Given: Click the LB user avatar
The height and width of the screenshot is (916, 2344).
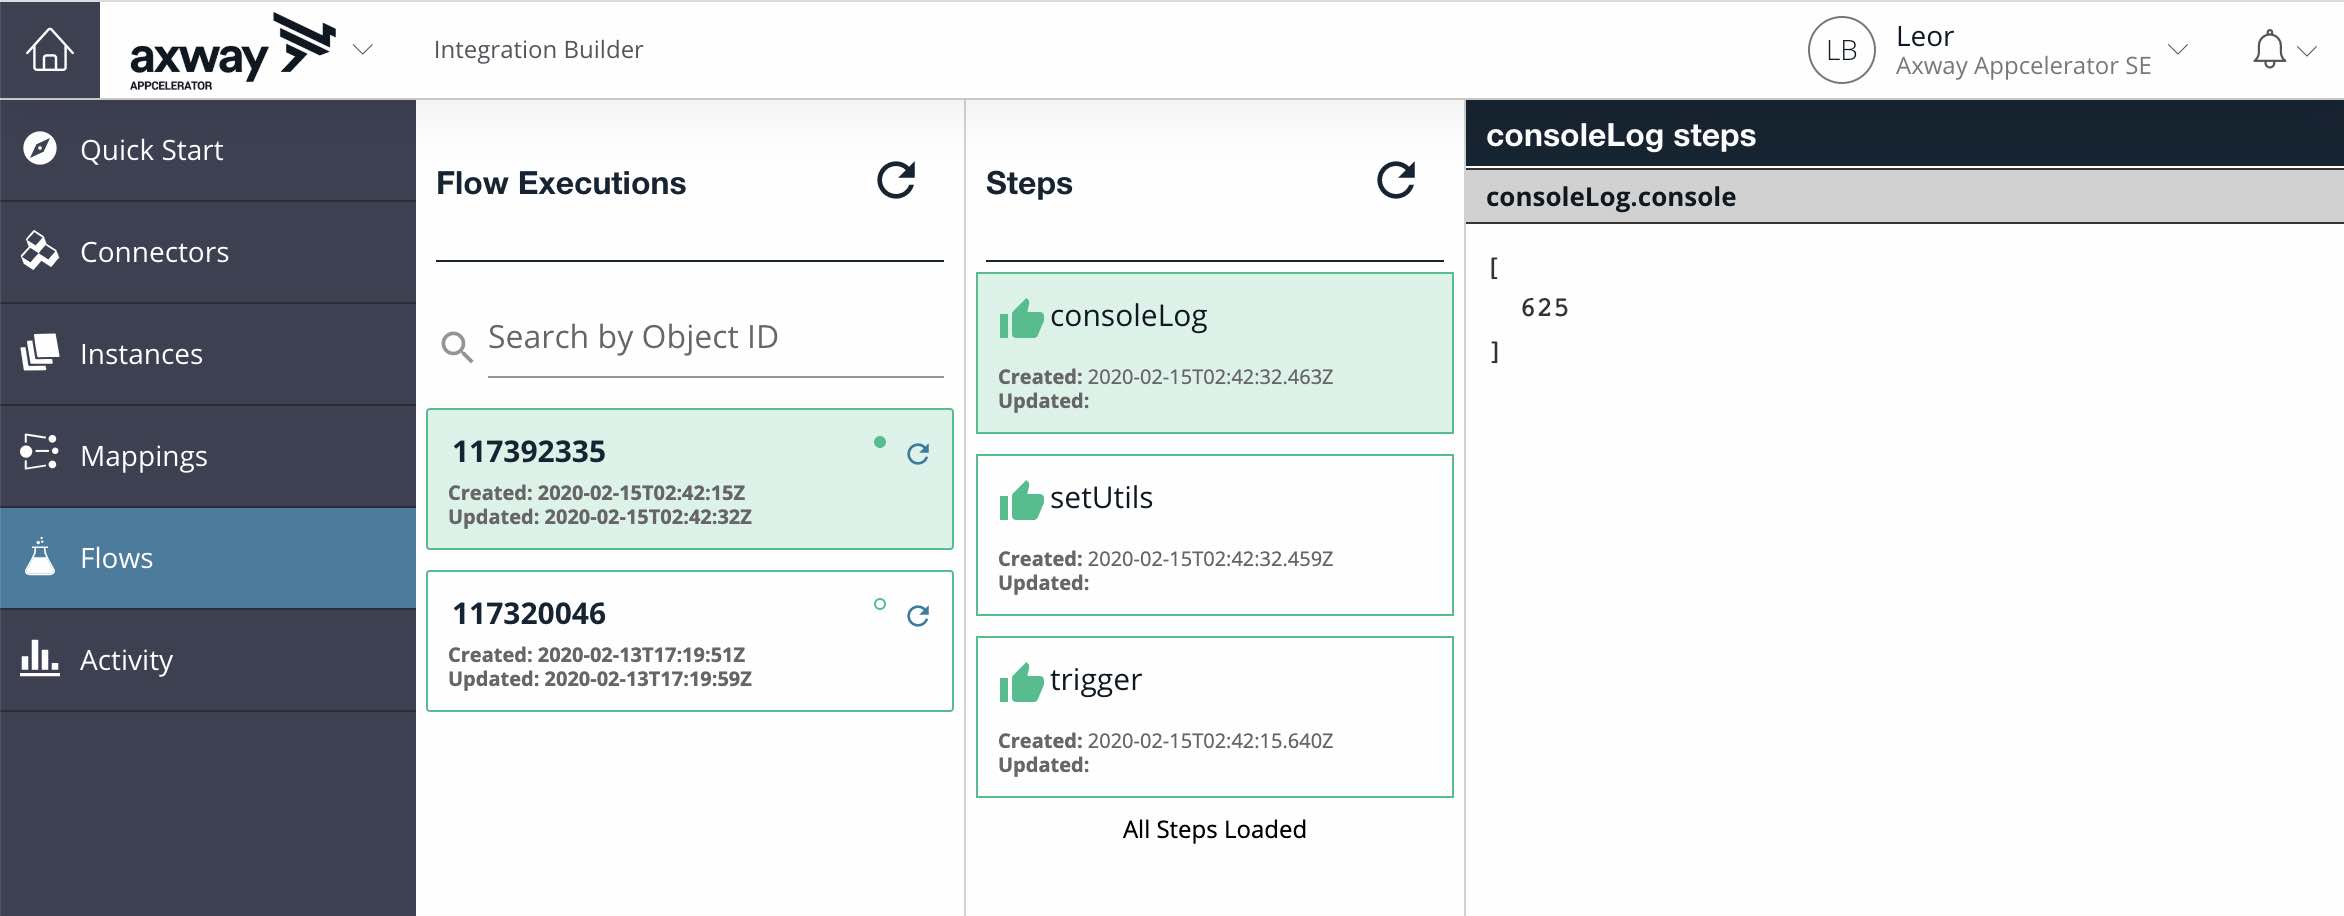Looking at the screenshot, I should click(1841, 50).
